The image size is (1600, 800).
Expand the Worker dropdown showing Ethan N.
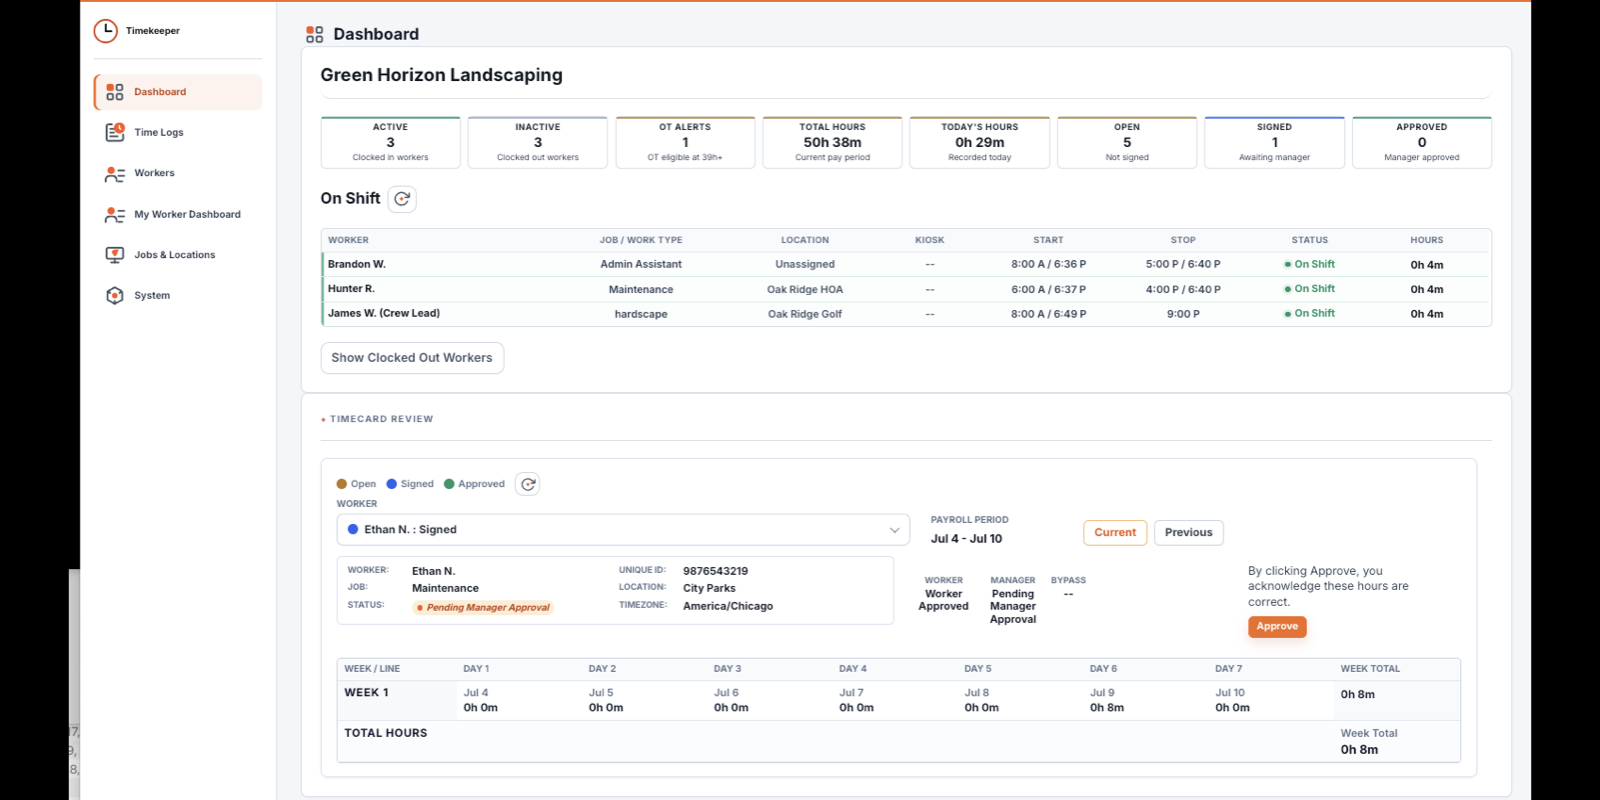point(623,530)
